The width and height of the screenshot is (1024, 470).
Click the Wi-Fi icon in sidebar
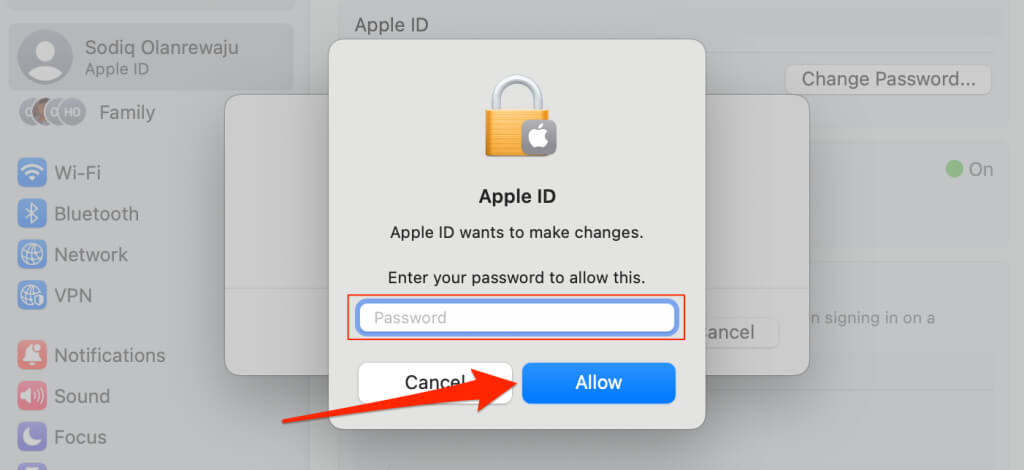point(32,173)
